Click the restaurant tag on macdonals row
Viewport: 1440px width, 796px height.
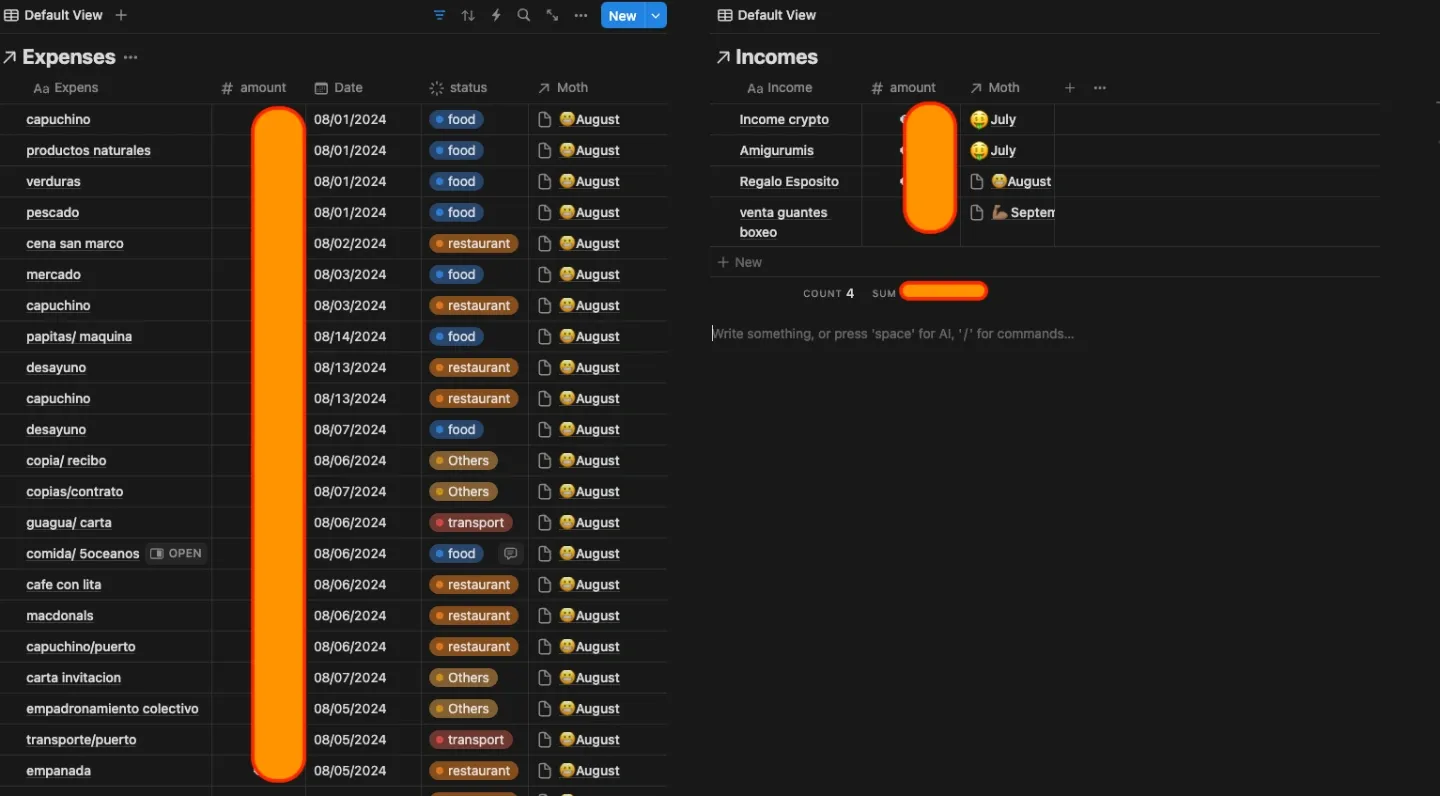(474, 616)
